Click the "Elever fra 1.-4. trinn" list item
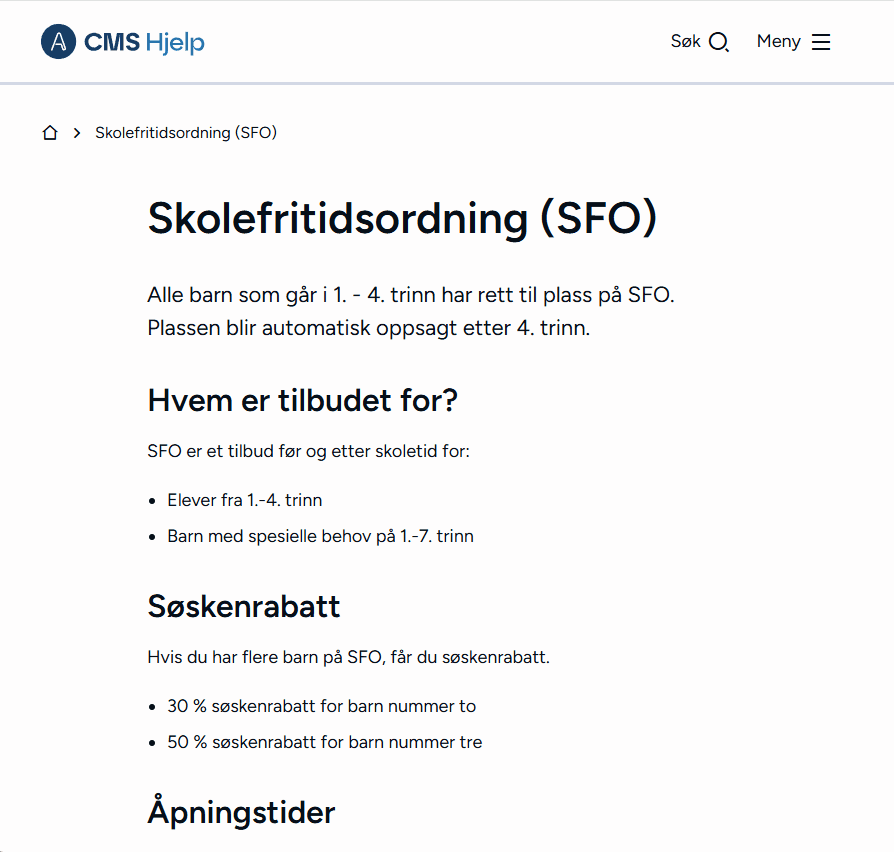 click(245, 500)
